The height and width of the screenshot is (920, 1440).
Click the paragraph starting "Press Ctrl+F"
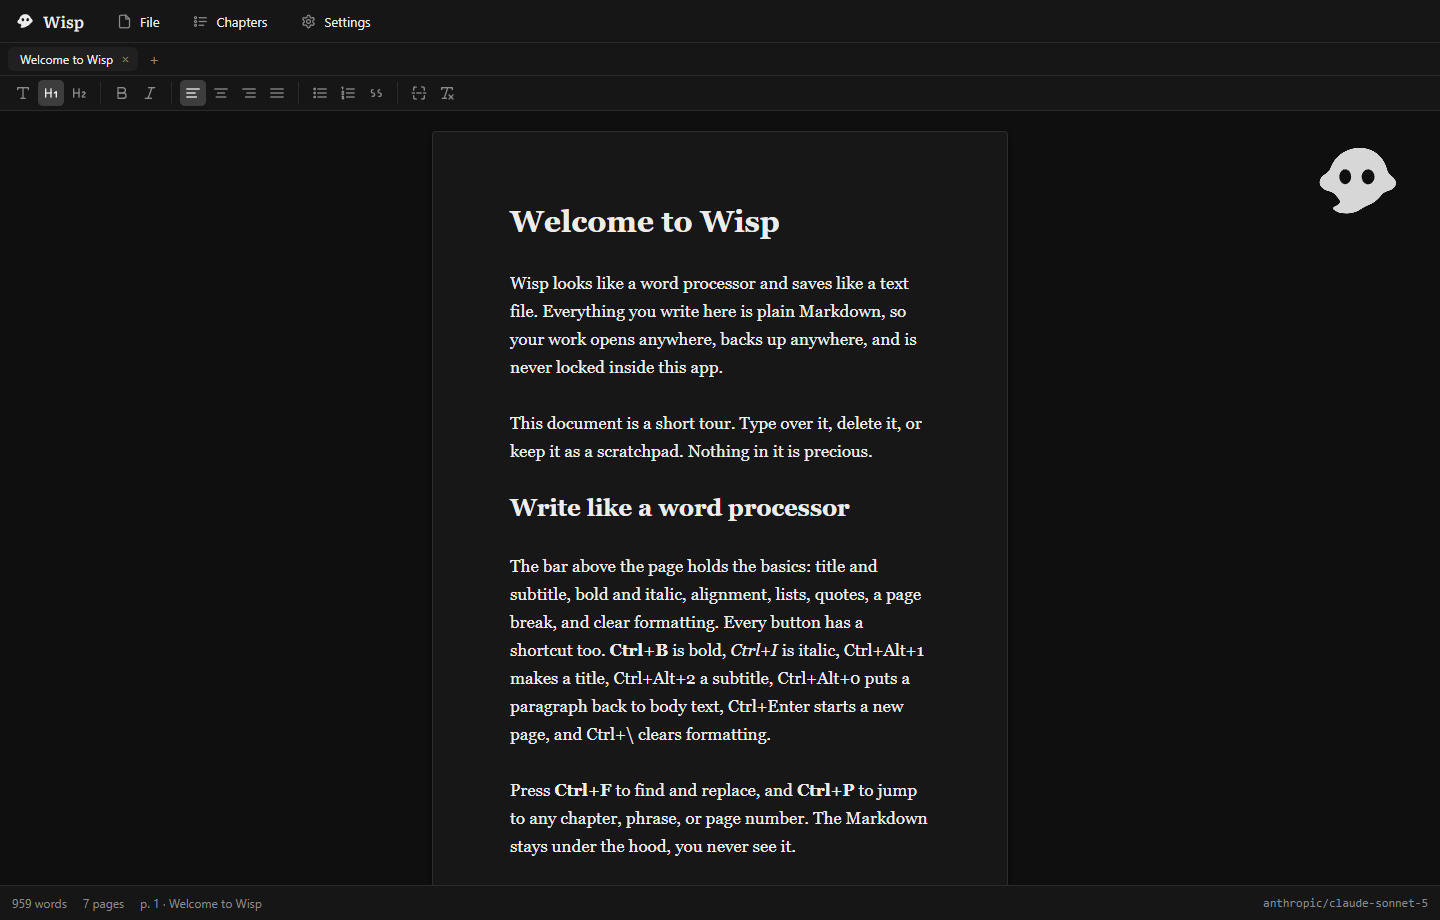click(x=719, y=818)
